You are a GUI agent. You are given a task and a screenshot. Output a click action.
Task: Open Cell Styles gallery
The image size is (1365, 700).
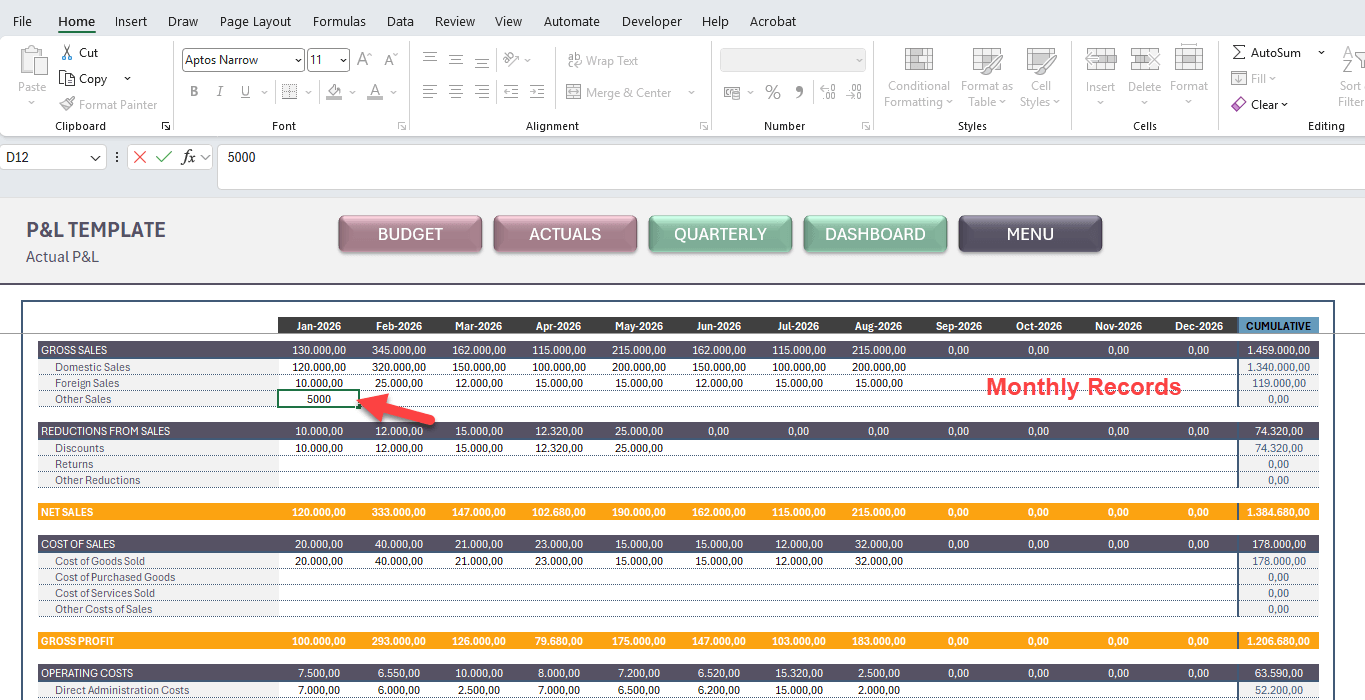tap(1040, 77)
